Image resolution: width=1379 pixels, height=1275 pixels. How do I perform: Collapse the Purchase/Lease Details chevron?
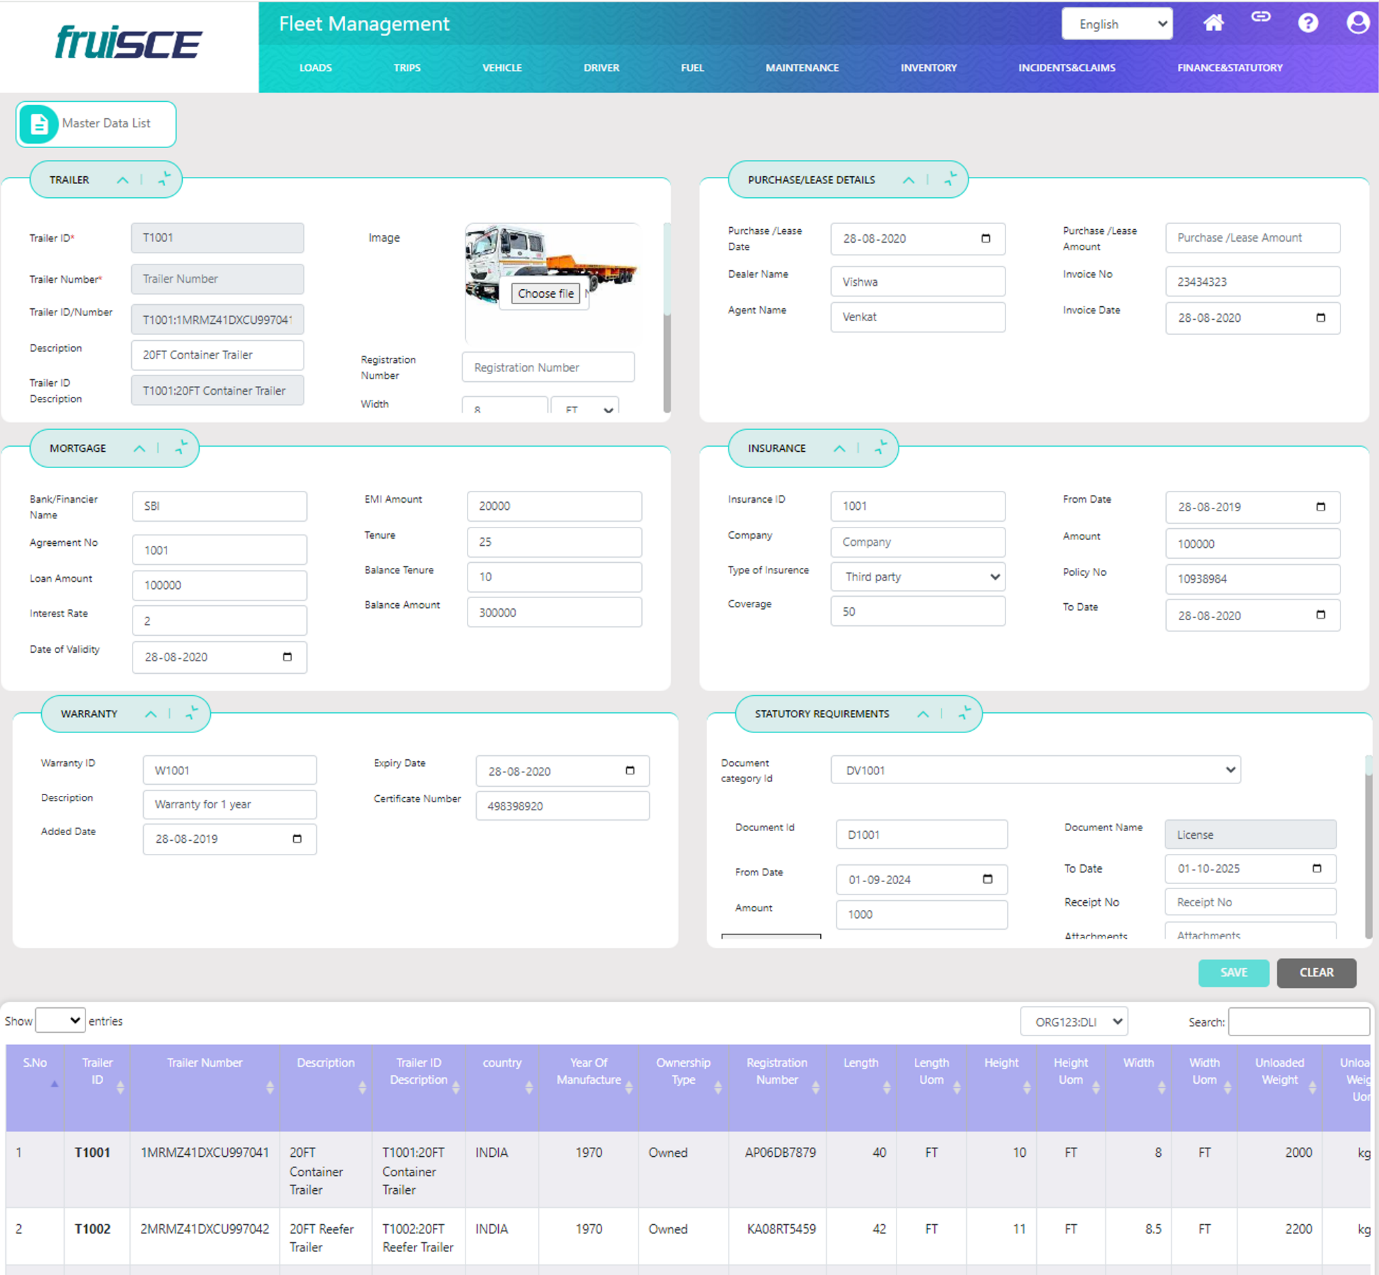click(908, 180)
